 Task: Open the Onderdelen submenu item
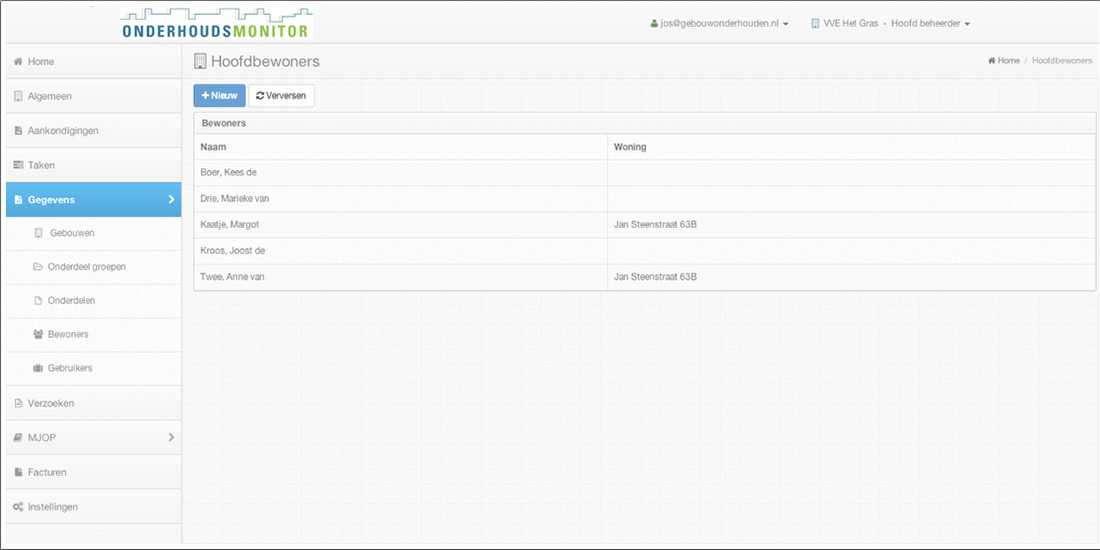[71, 301]
